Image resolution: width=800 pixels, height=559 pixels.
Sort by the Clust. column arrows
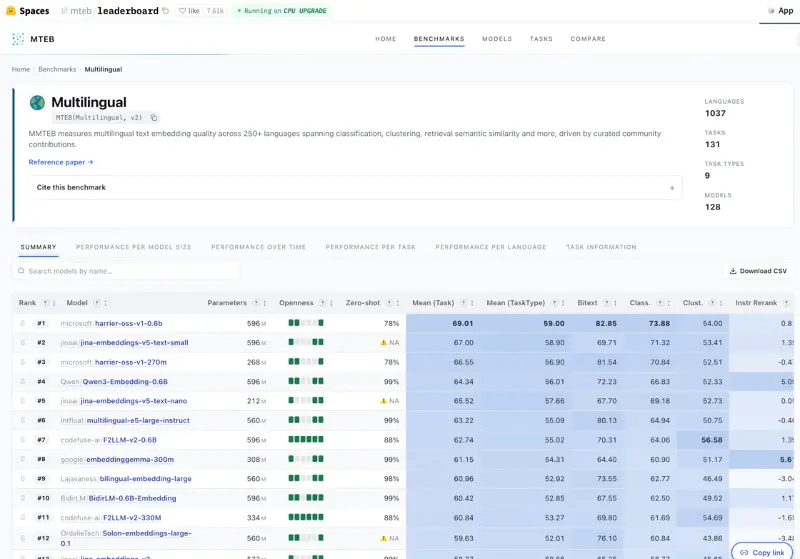tap(720, 303)
